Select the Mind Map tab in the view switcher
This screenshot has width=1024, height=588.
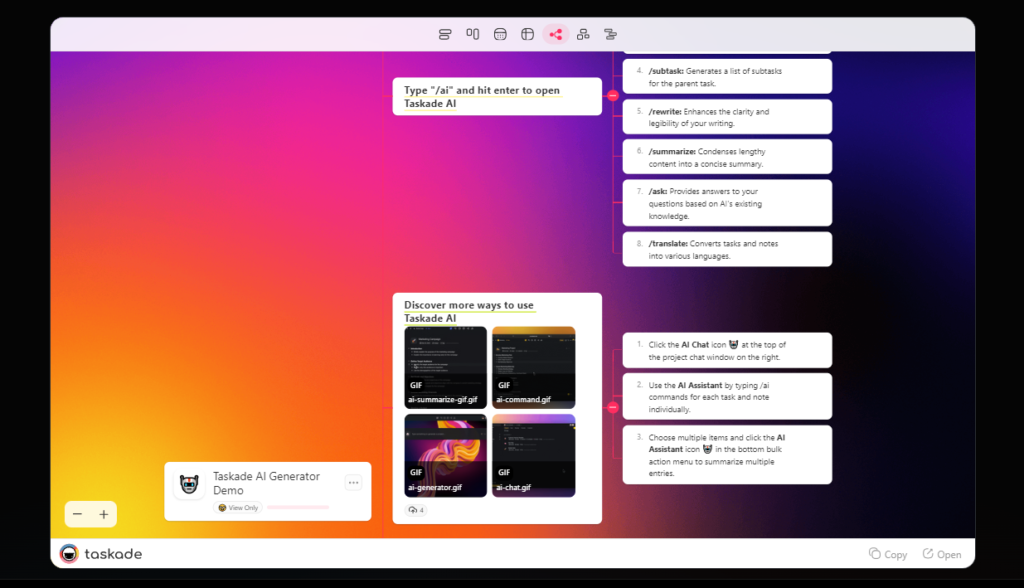[555, 33]
